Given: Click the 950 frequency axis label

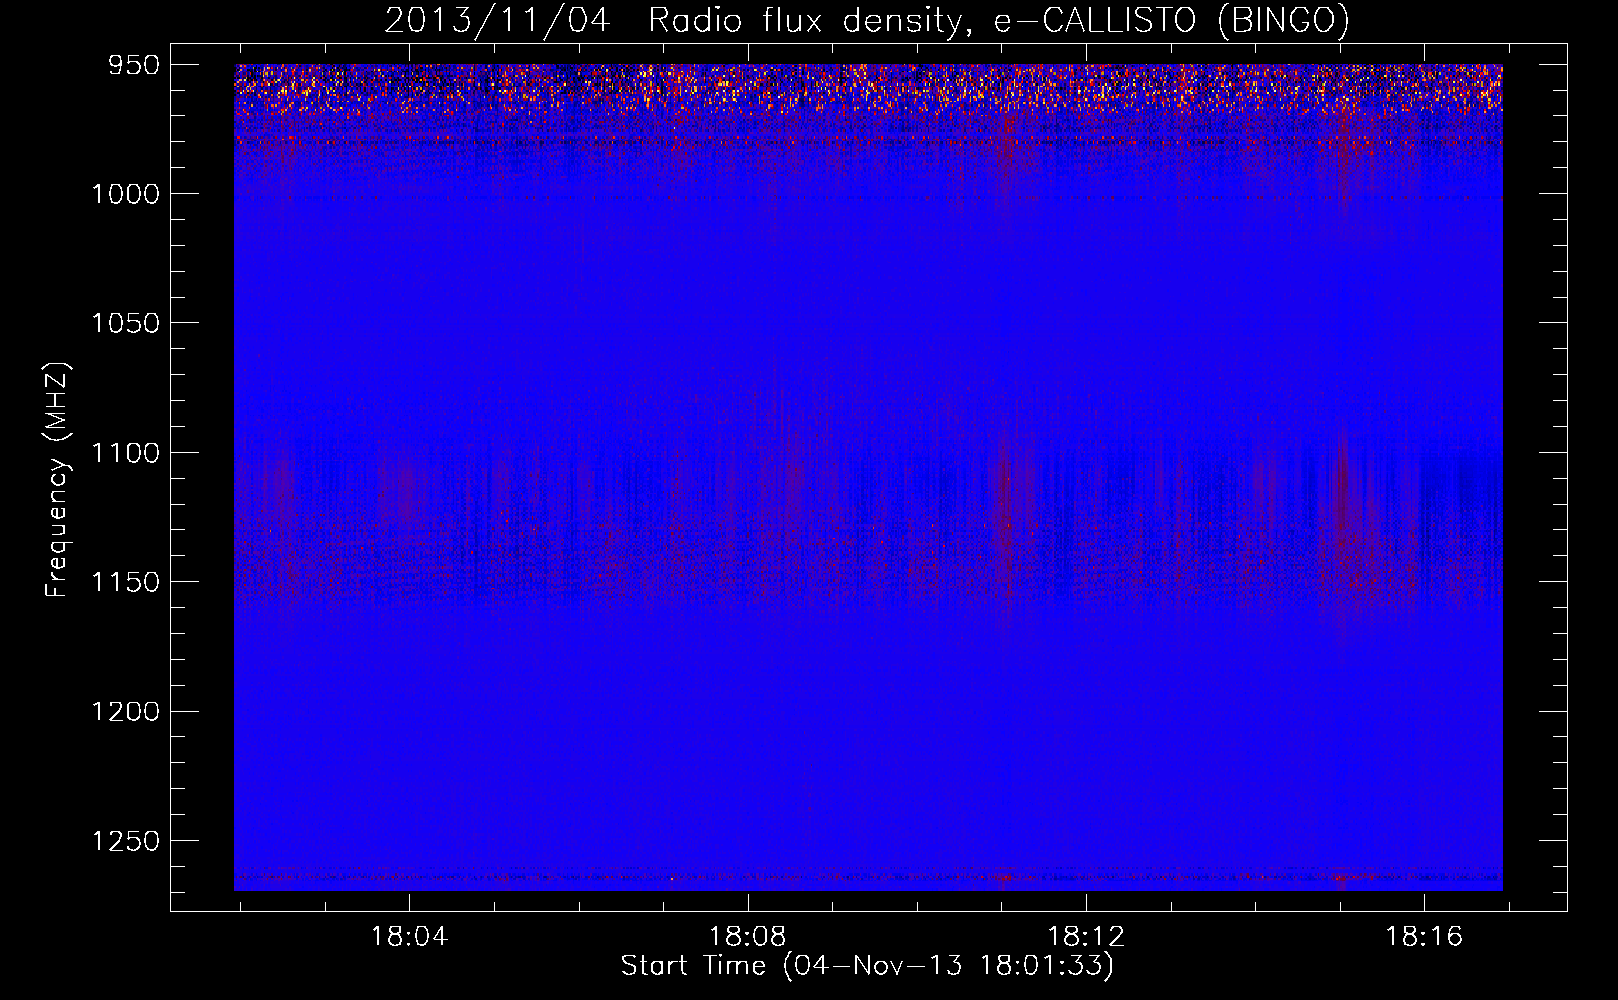Looking at the screenshot, I should tap(134, 65).
